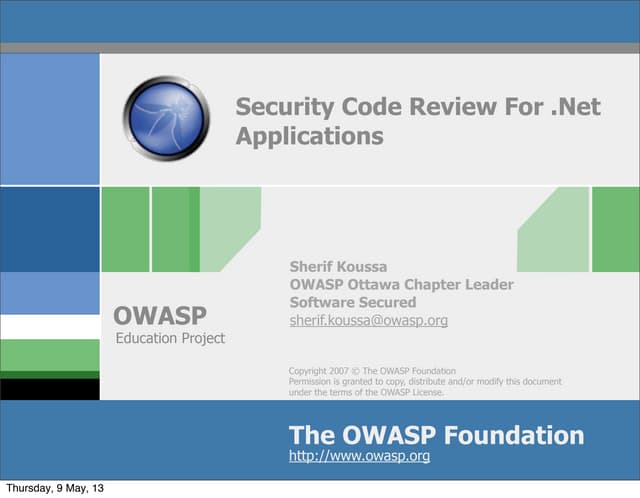
Task: Select the 'Copyright 2007 © The OWASP Foundation' line
Action: (x=372, y=371)
